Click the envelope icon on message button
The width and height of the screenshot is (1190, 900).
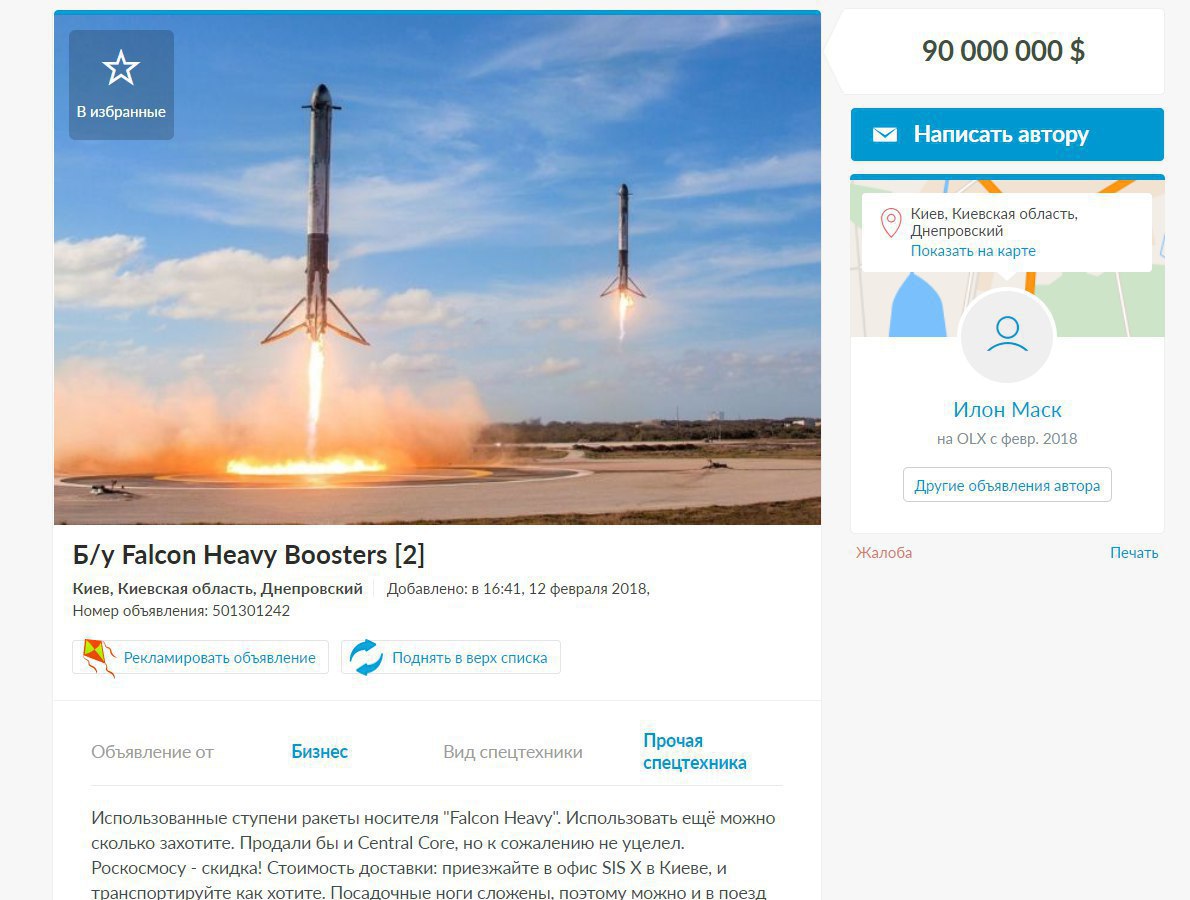pos(884,134)
